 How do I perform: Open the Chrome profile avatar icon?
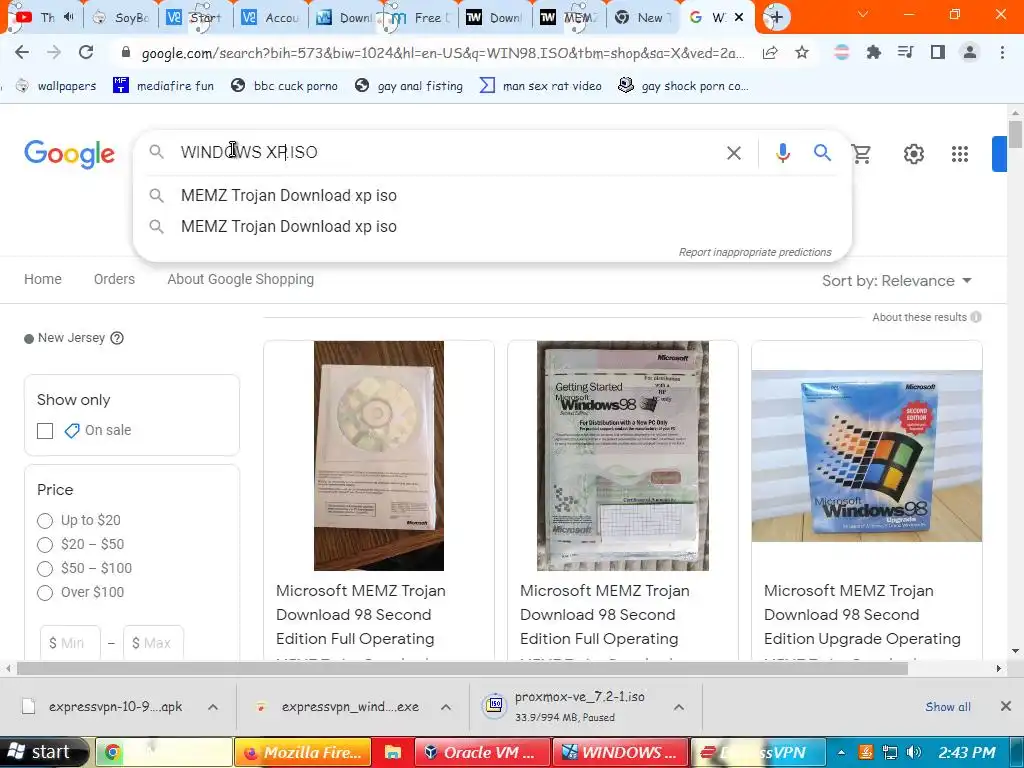[970, 52]
